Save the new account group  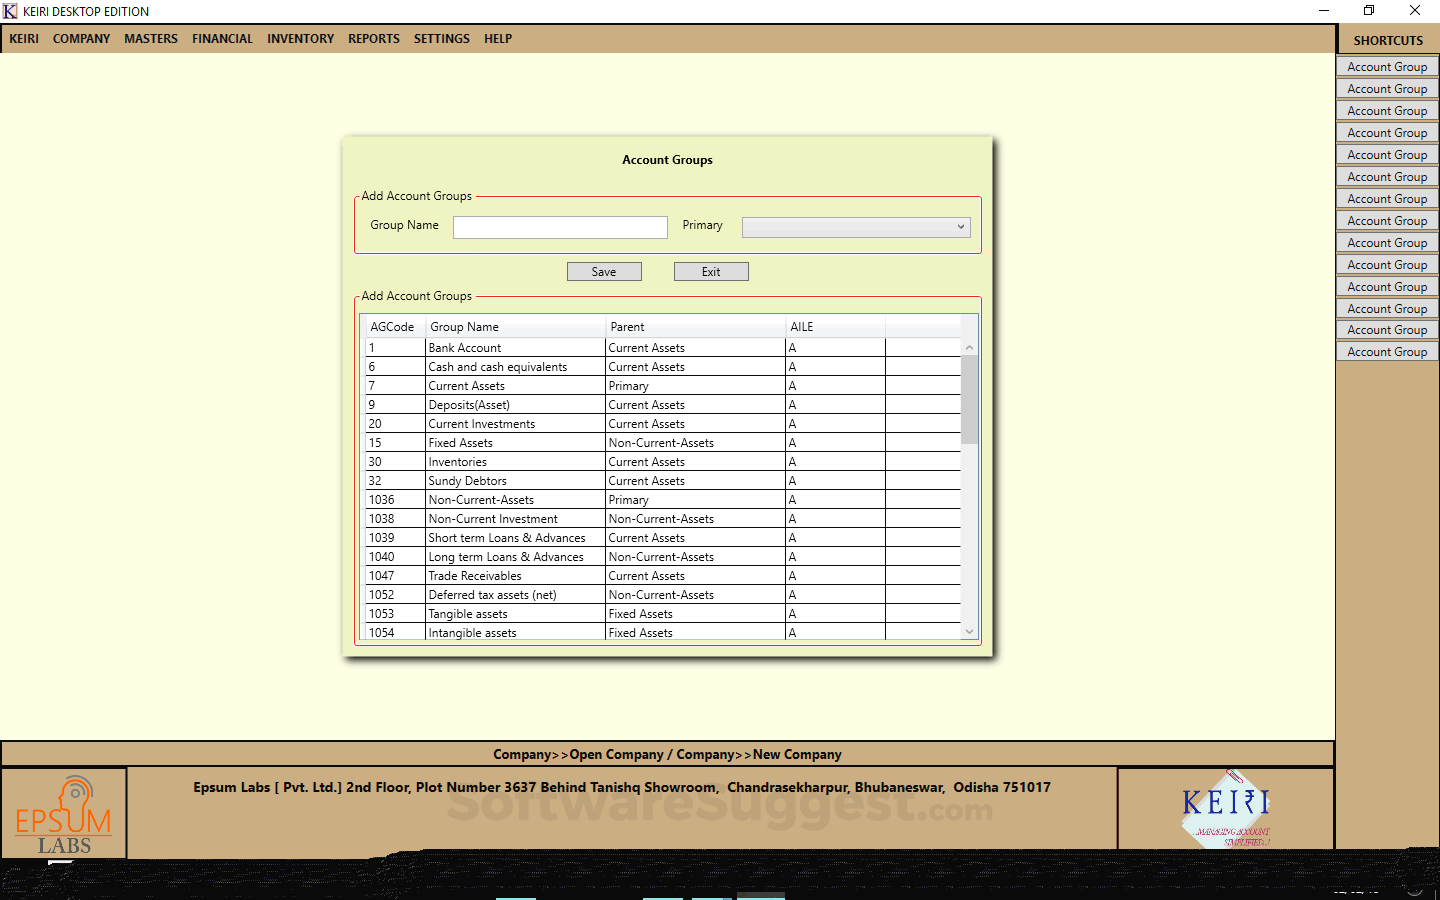pos(604,271)
